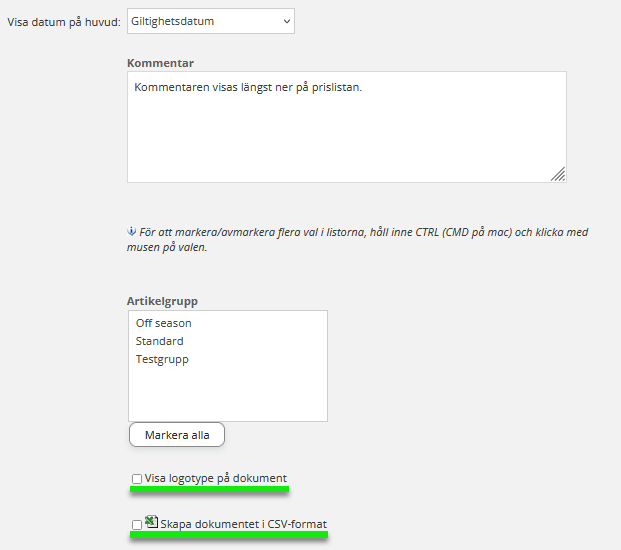Select 'Off season' in the Artikelgrupp list

click(164, 323)
